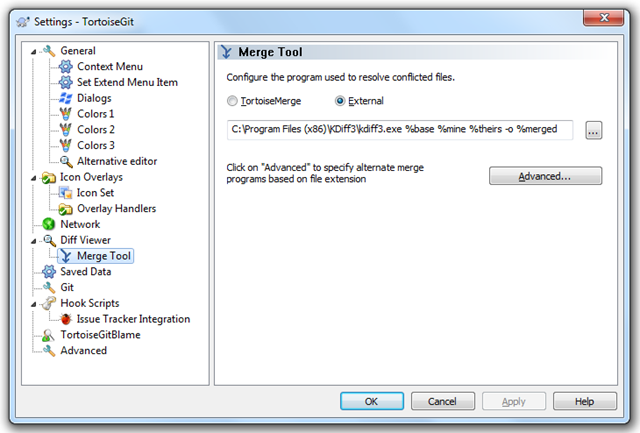Click the Alternative editor magnifier icon
640x433 pixels.
tap(66, 161)
